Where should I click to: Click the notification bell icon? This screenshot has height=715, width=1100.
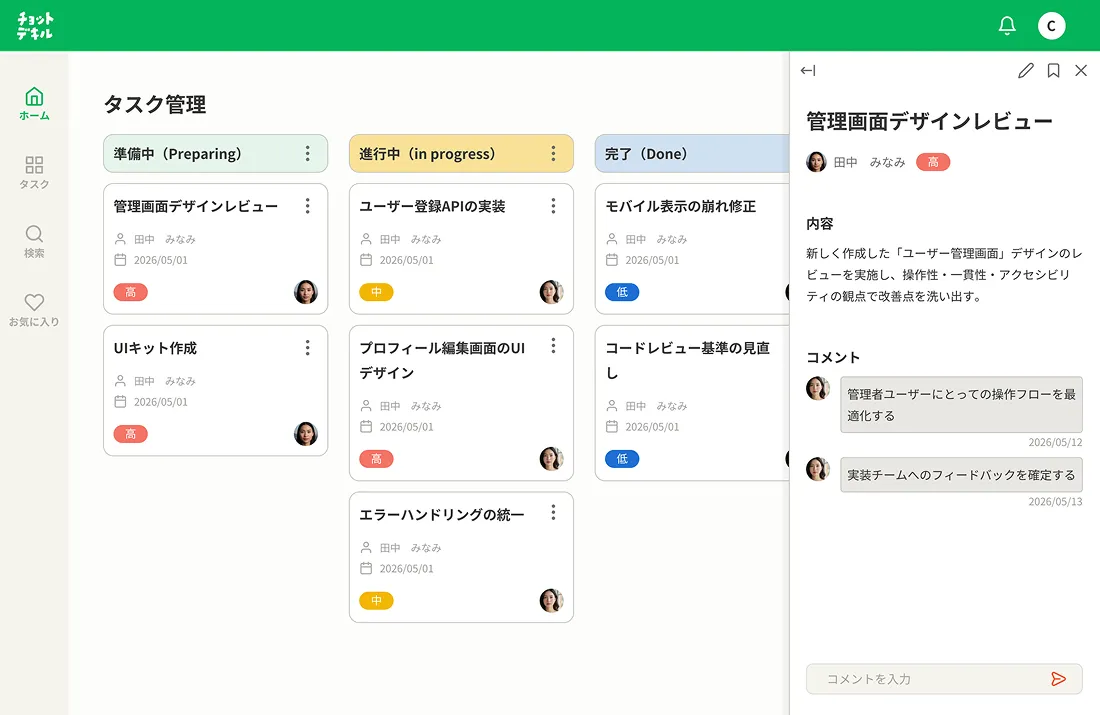pyautogui.click(x=1007, y=26)
